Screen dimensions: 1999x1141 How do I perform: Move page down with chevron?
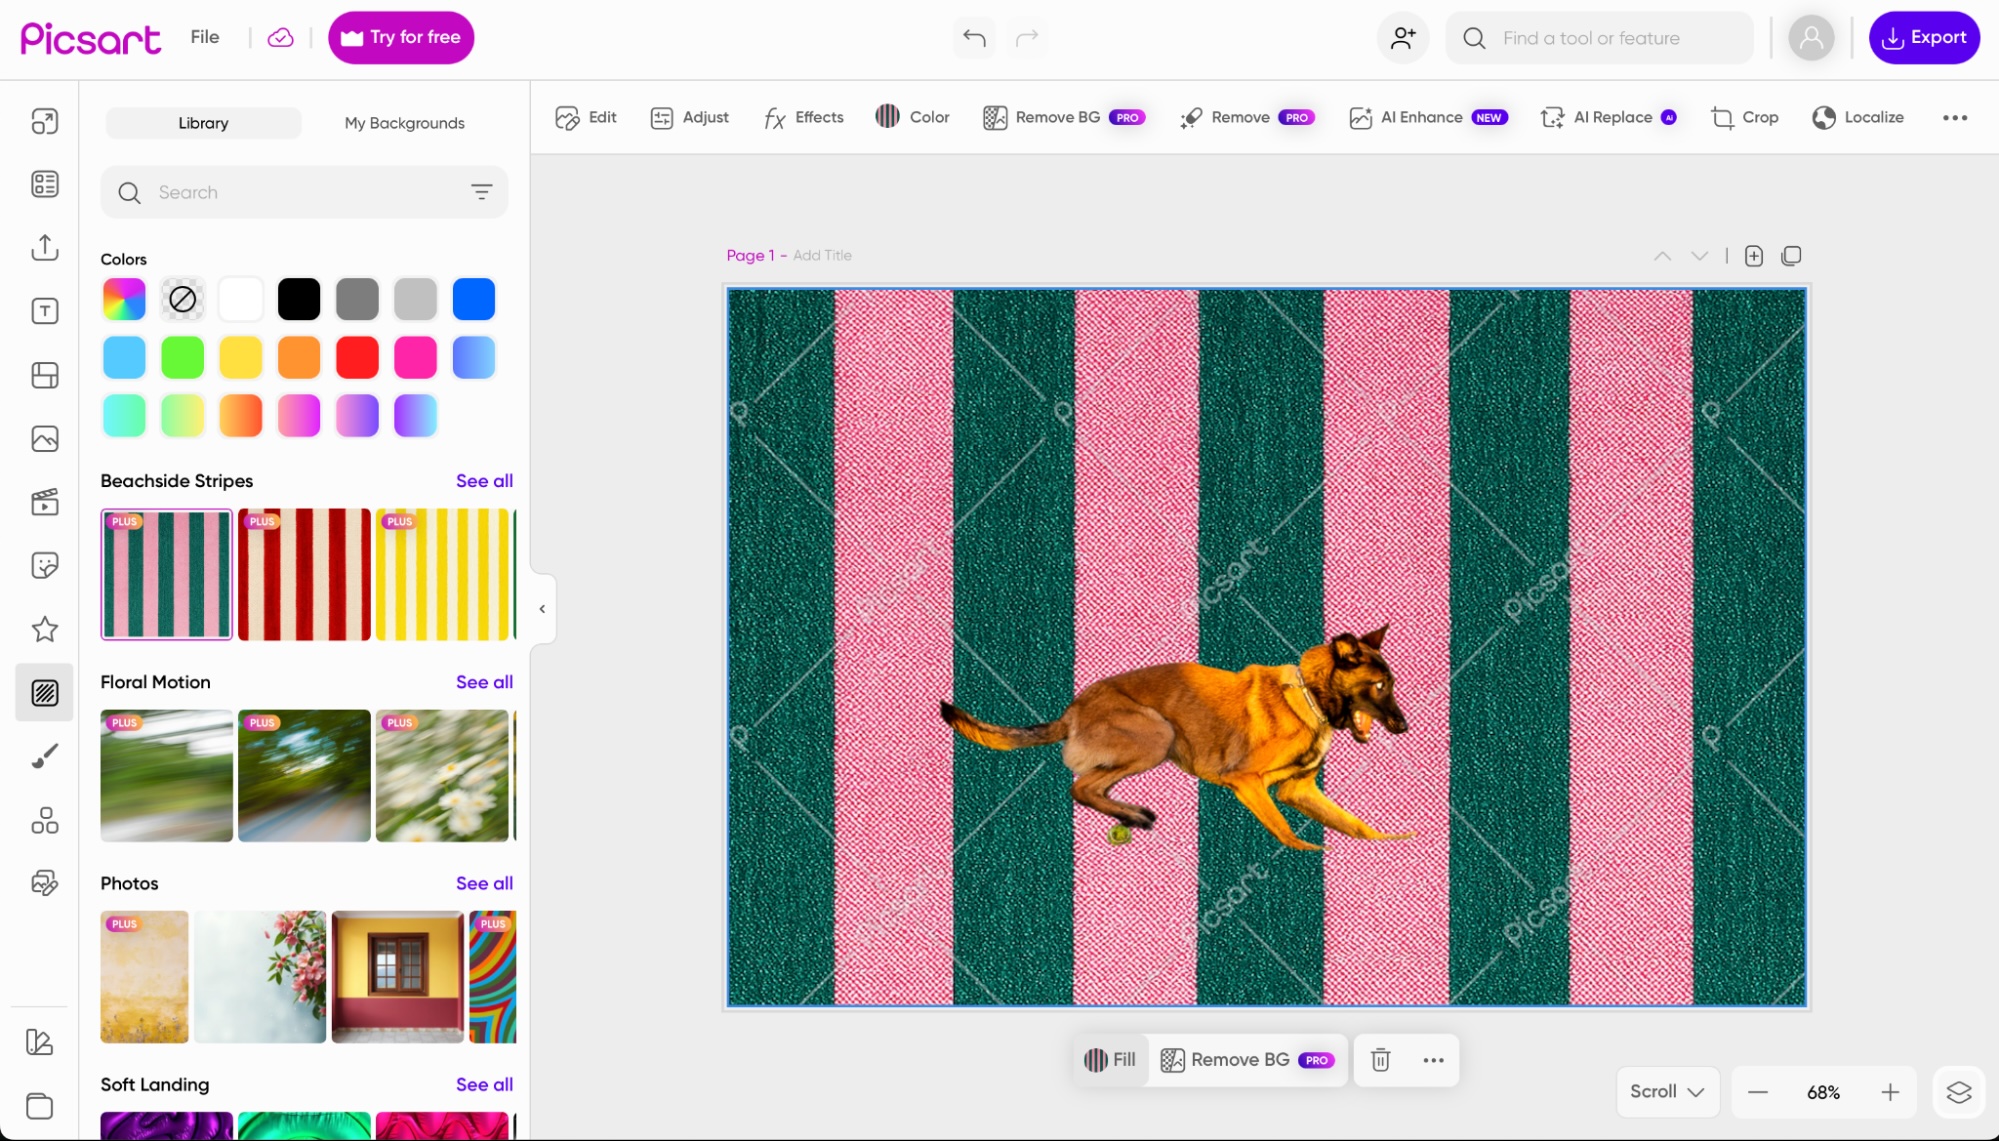(x=1699, y=256)
